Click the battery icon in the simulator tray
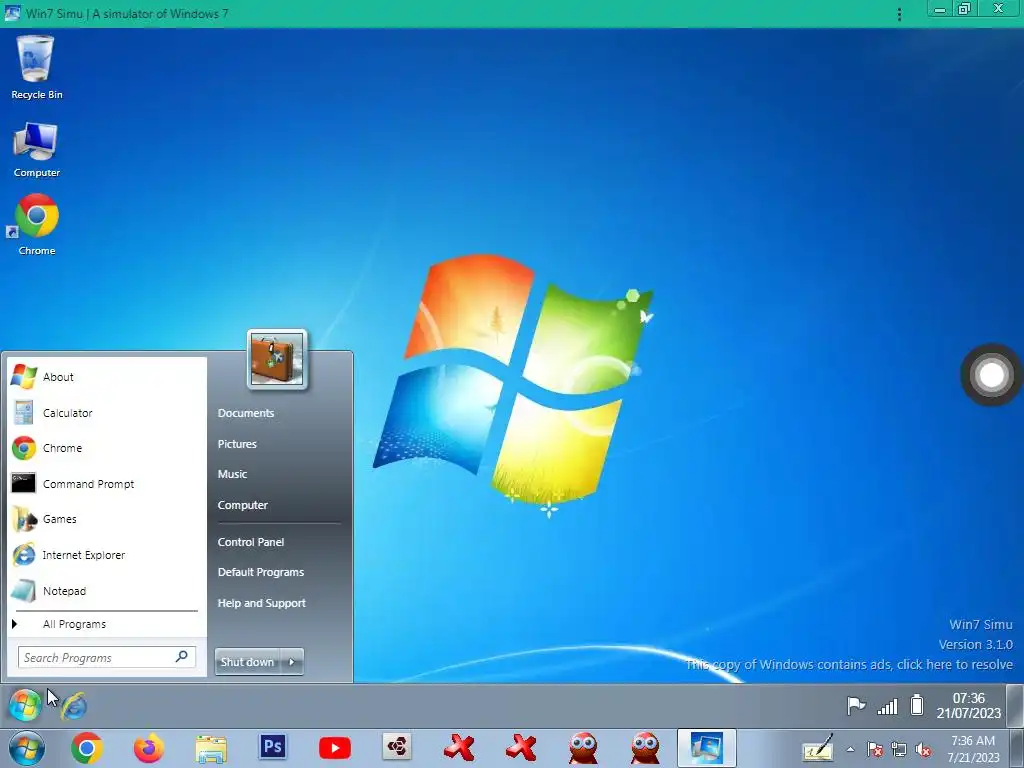The width and height of the screenshot is (1024, 768). 917,705
